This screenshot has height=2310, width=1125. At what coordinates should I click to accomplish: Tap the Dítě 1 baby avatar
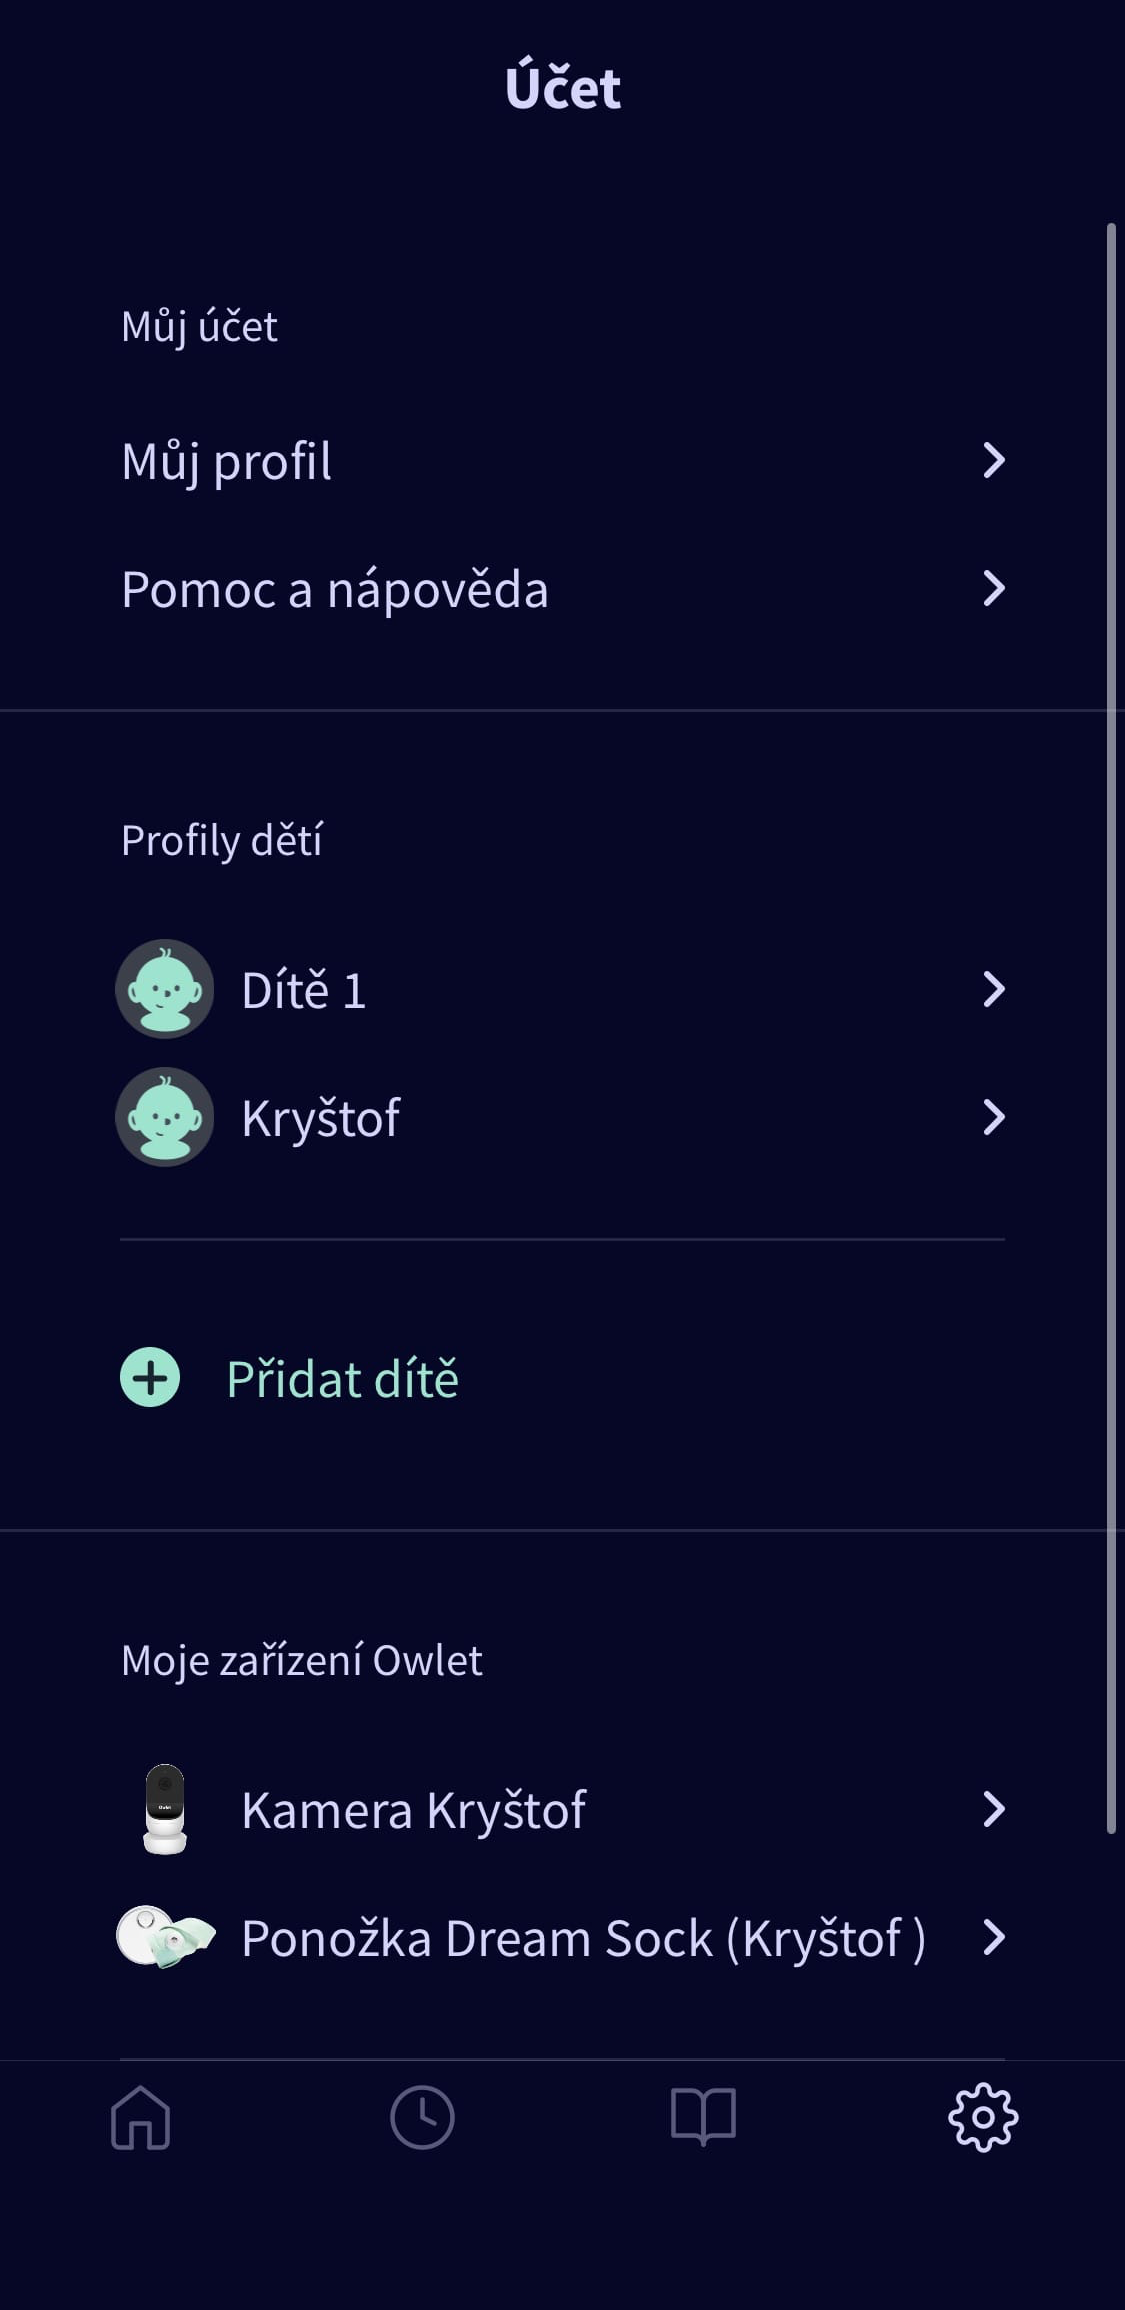tap(165, 989)
